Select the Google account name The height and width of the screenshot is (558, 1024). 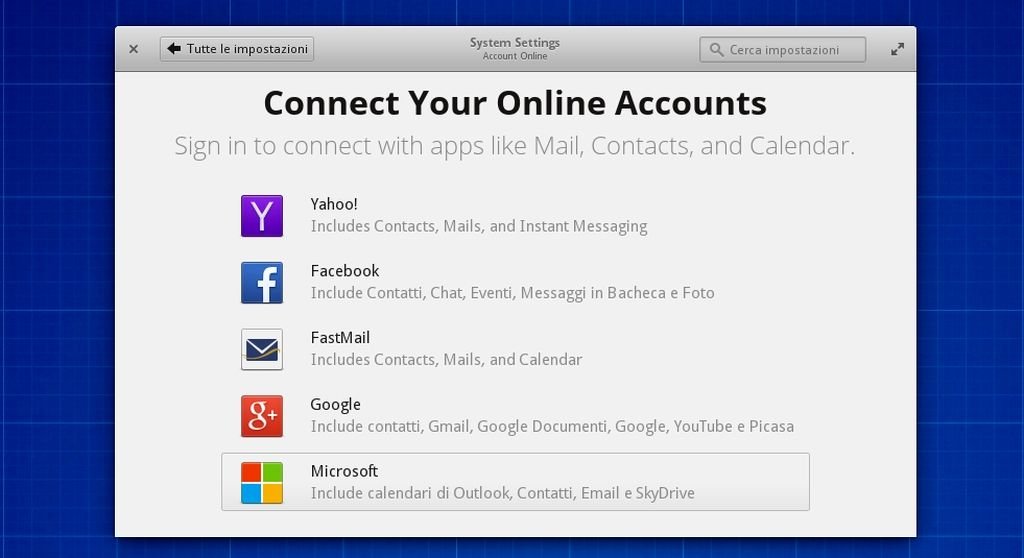tap(336, 404)
